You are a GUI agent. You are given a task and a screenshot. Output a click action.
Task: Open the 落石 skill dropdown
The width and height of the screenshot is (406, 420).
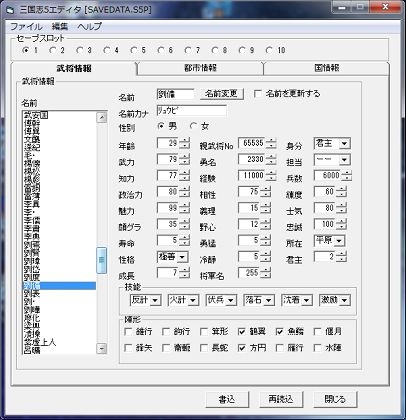coord(269,300)
